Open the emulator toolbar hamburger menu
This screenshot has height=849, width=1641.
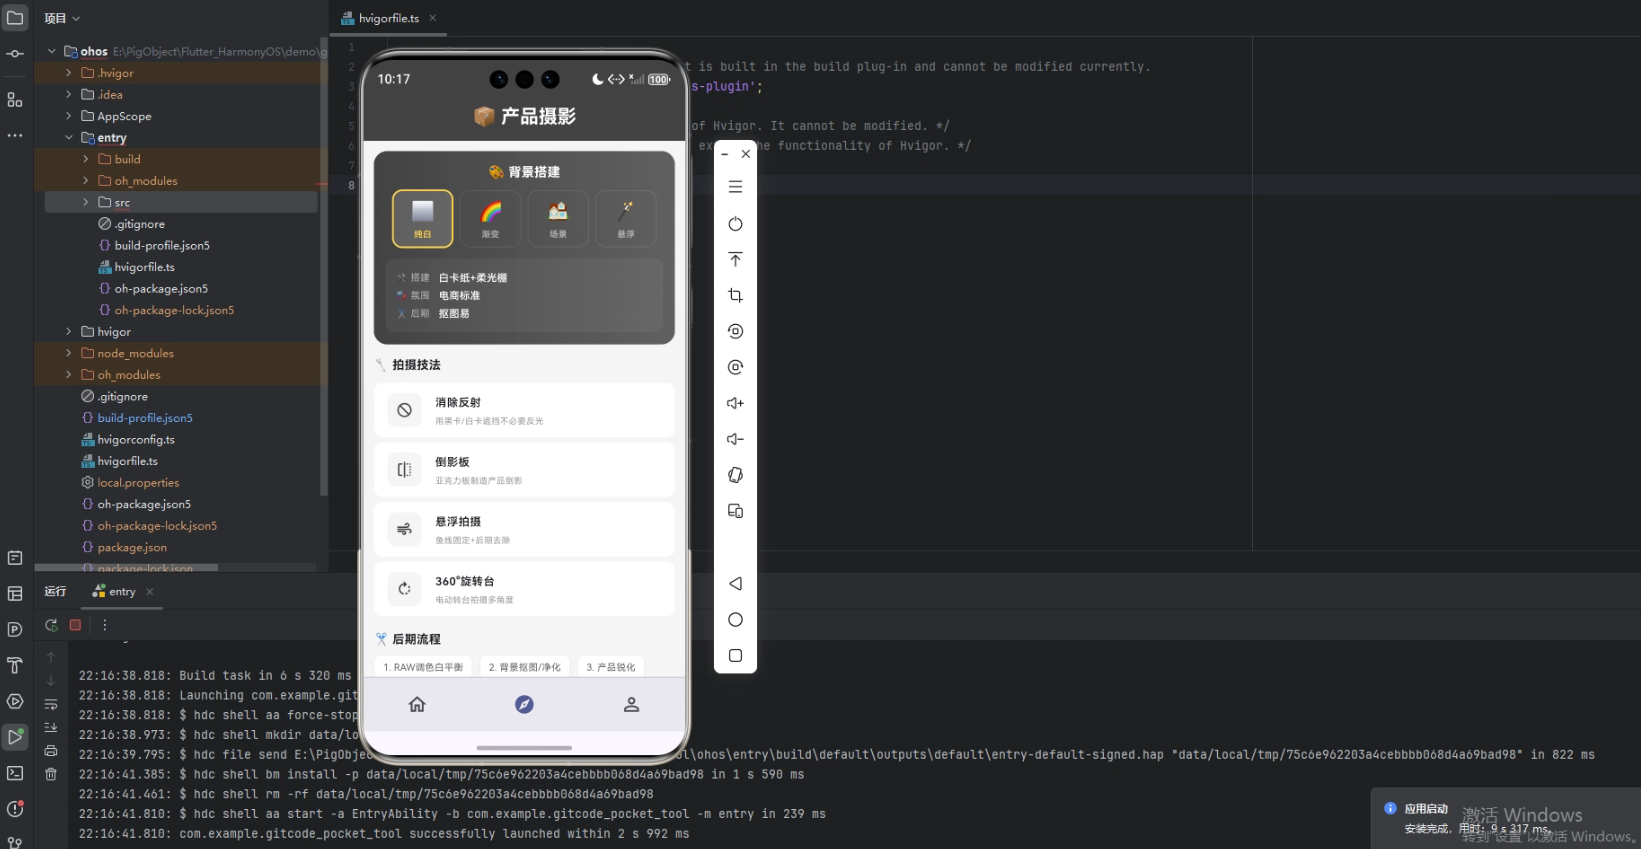pos(735,187)
